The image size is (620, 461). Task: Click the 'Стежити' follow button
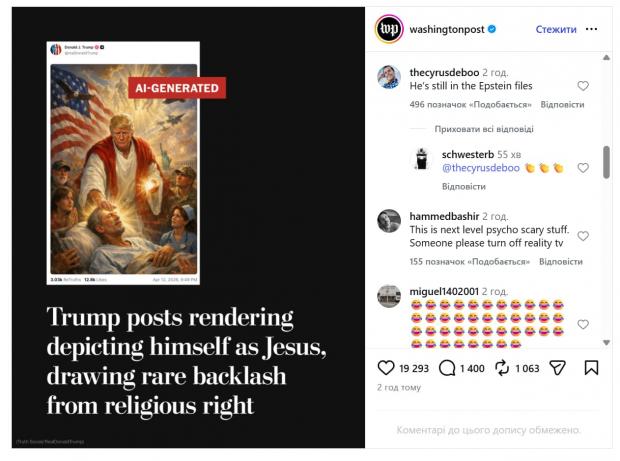tap(555, 30)
